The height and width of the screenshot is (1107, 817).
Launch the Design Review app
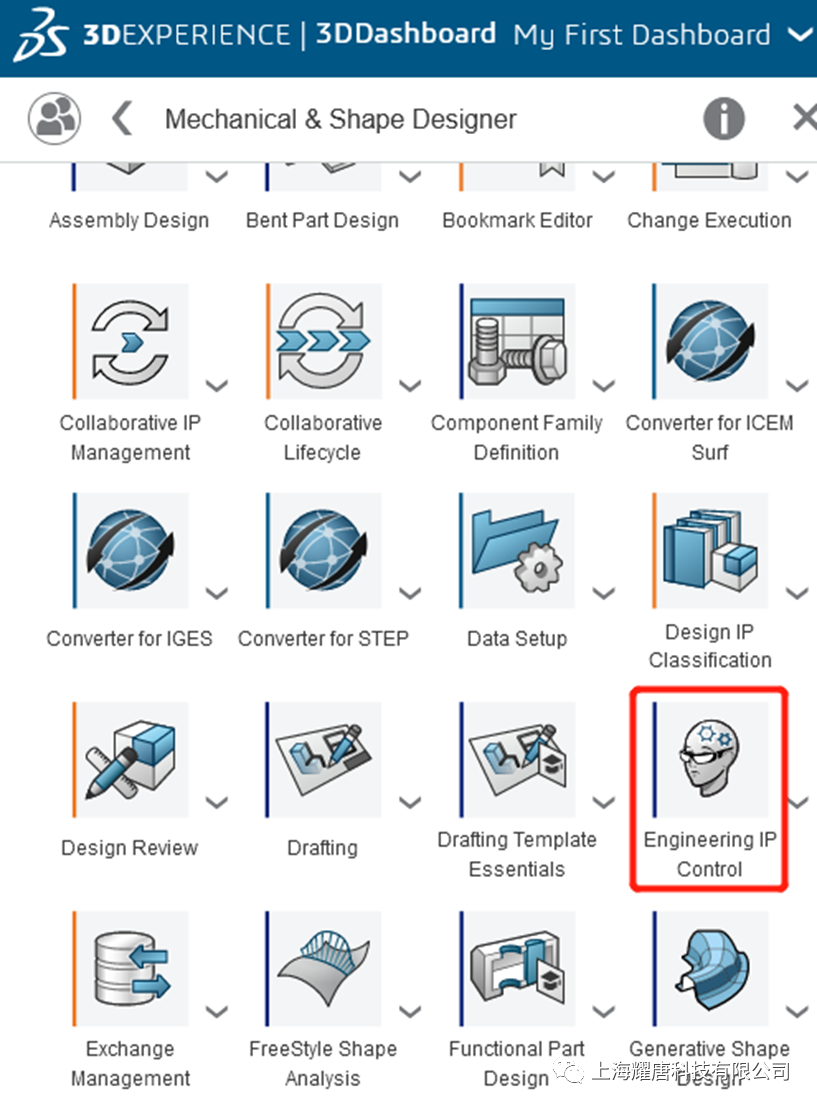[130, 760]
